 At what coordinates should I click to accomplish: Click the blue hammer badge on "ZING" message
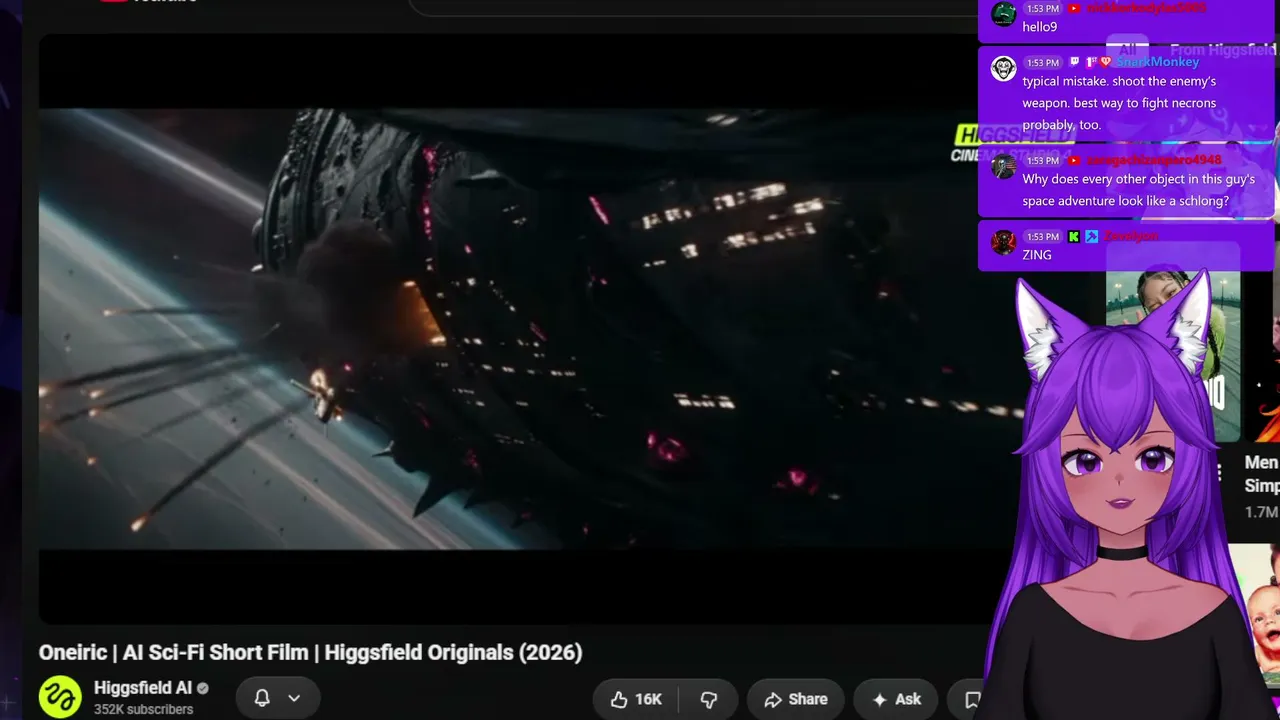tap(1091, 237)
